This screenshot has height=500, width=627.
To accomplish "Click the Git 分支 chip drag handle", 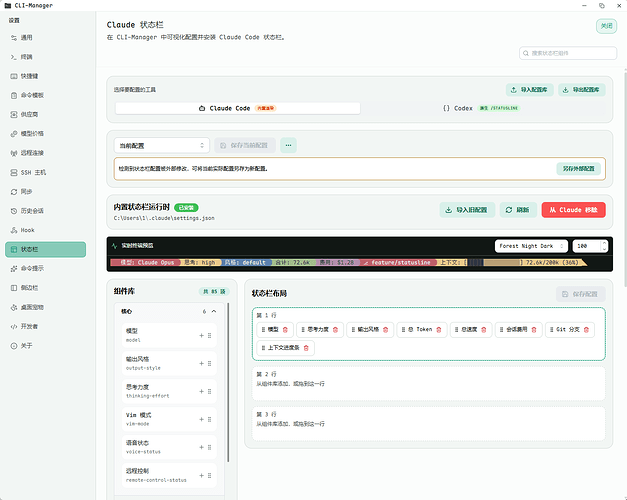I will tap(551, 330).
